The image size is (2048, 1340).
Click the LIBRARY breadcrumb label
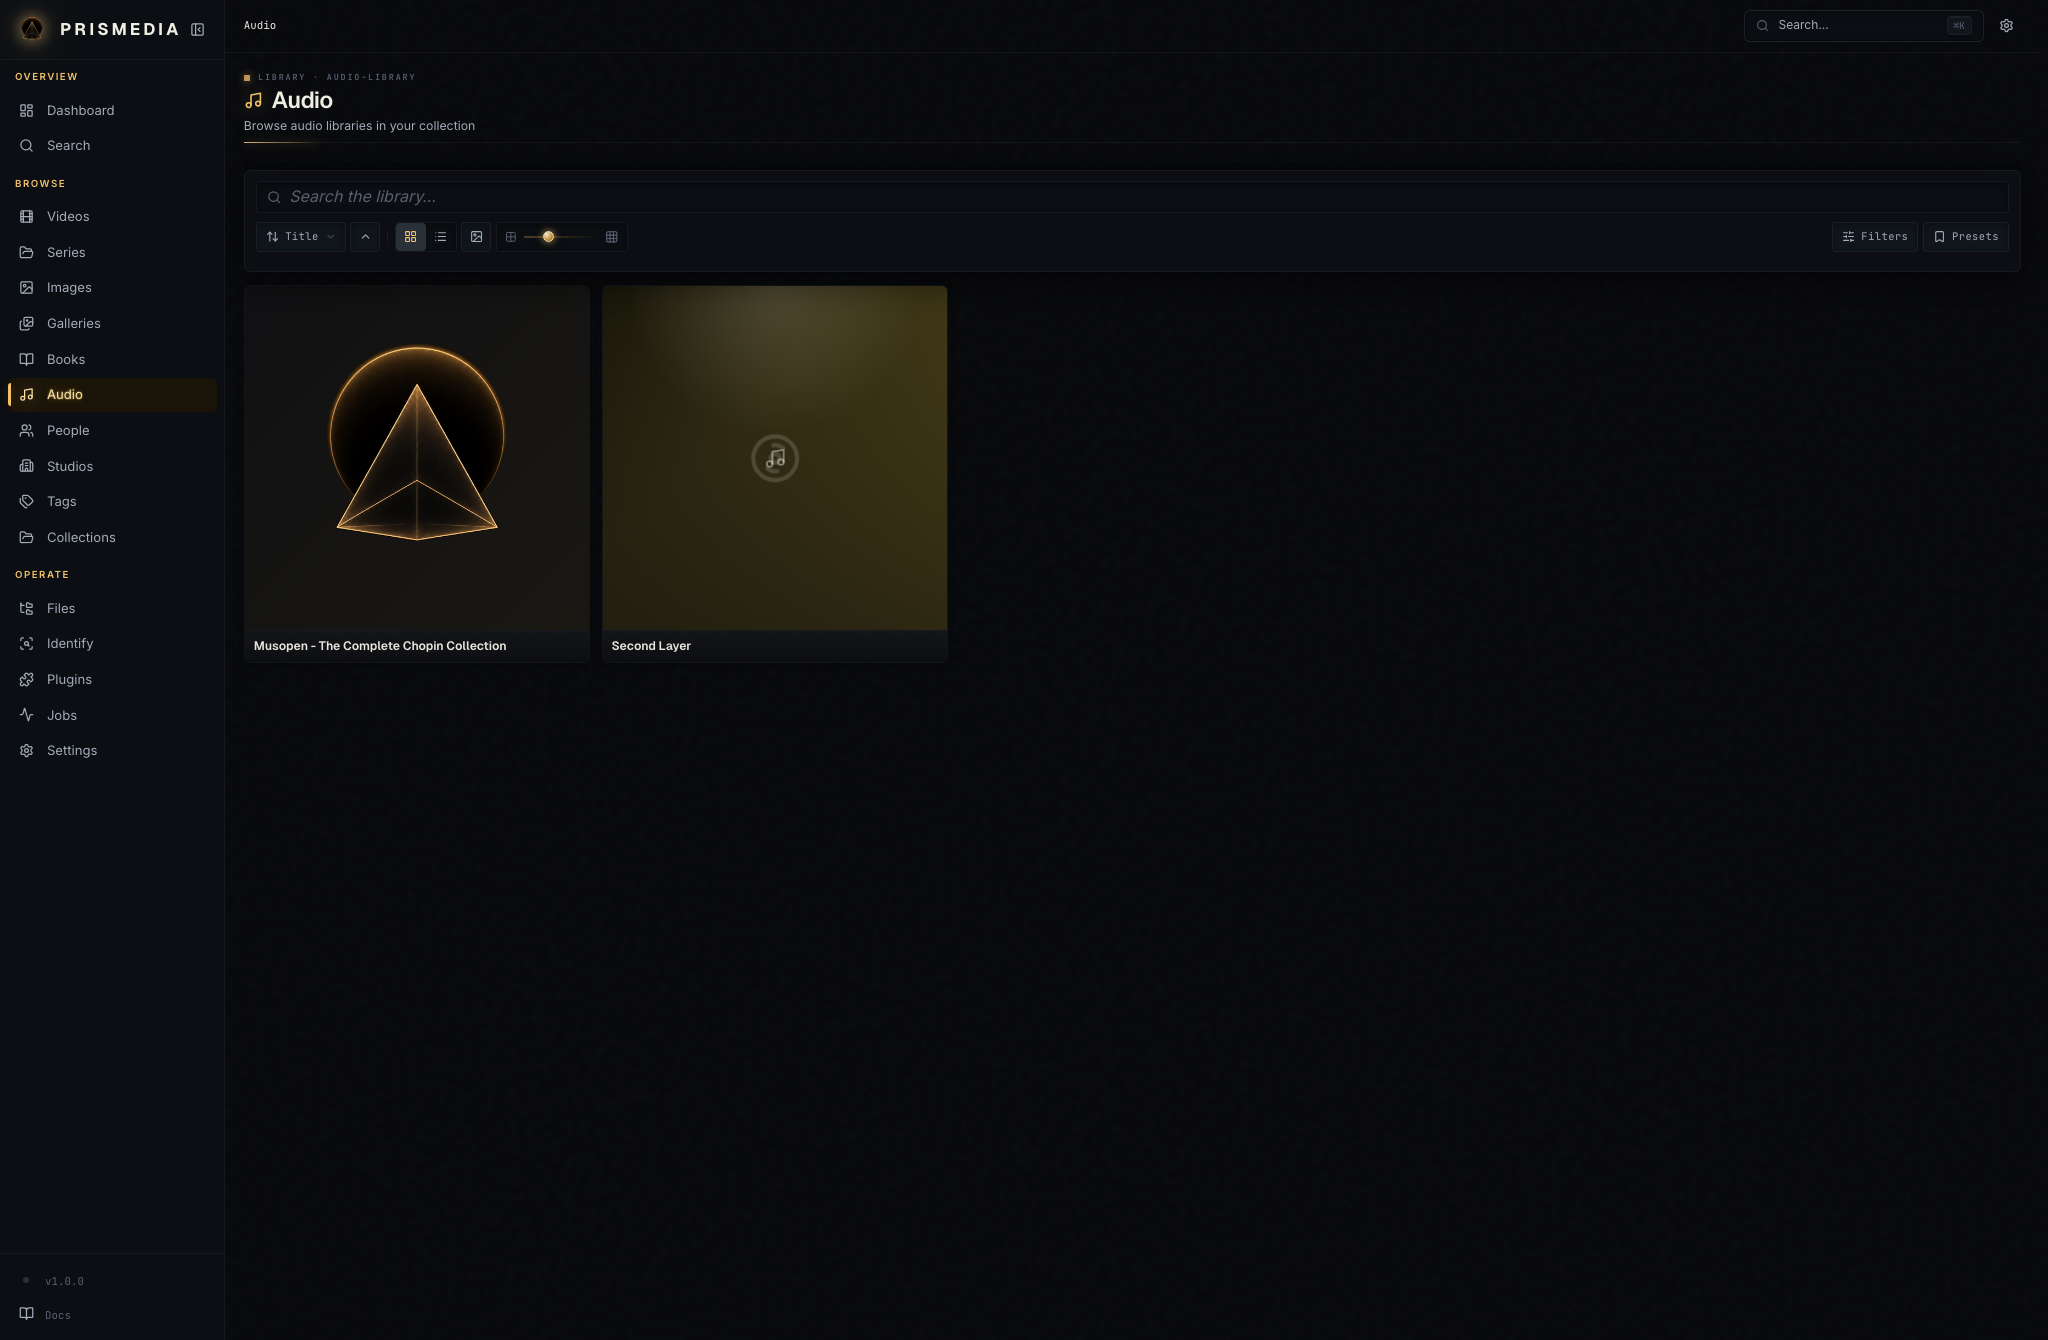tap(281, 77)
